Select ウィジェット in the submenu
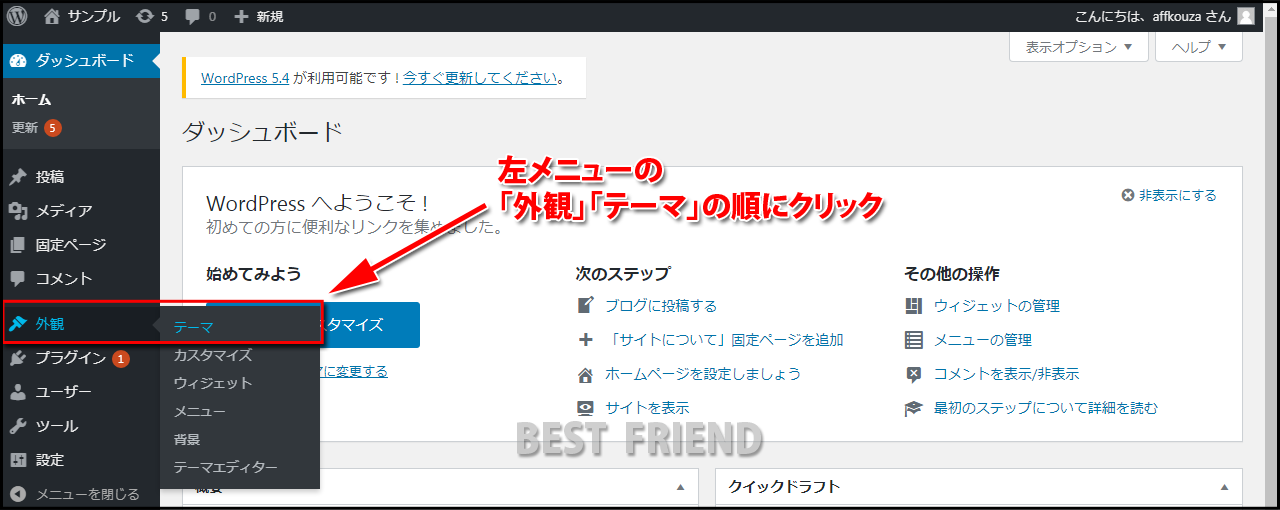This screenshot has height=510, width=1280. (212, 383)
